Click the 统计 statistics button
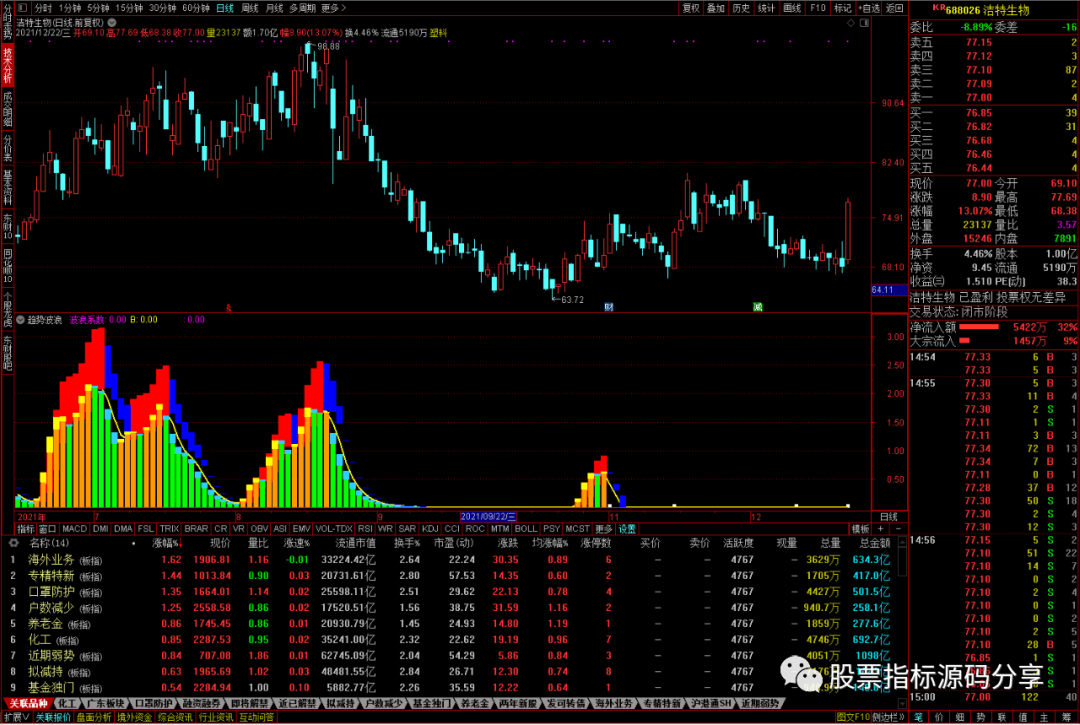The width and height of the screenshot is (1080, 725). [766, 8]
